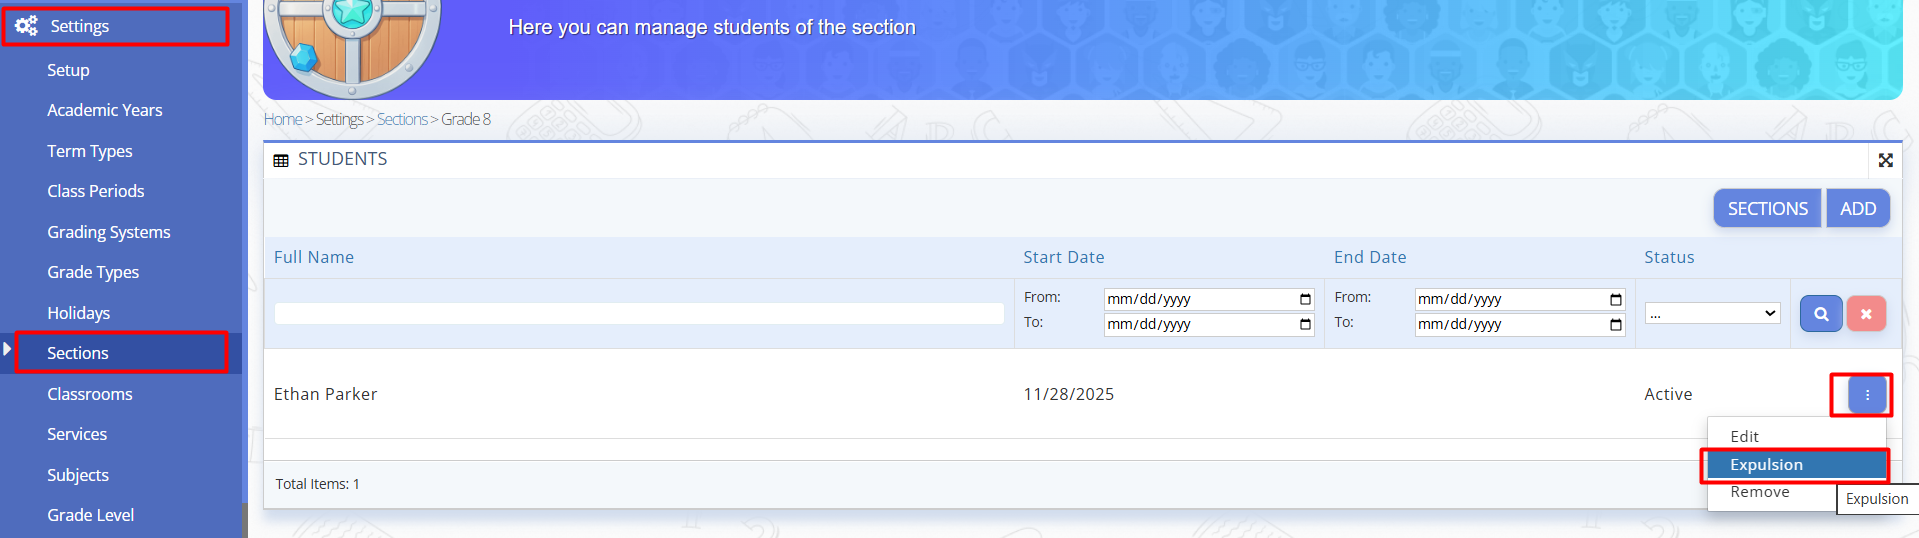
Task: Click the Students table grid icon
Action: (281, 160)
